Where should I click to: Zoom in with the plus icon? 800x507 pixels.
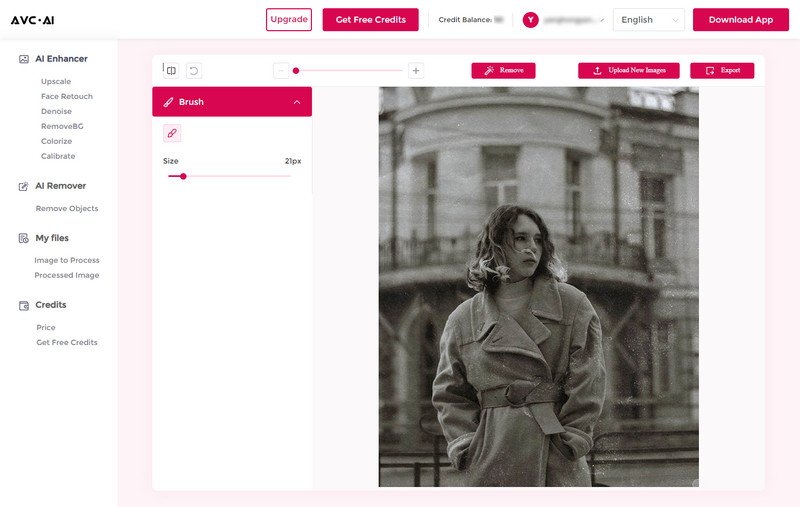(x=416, y=70)
